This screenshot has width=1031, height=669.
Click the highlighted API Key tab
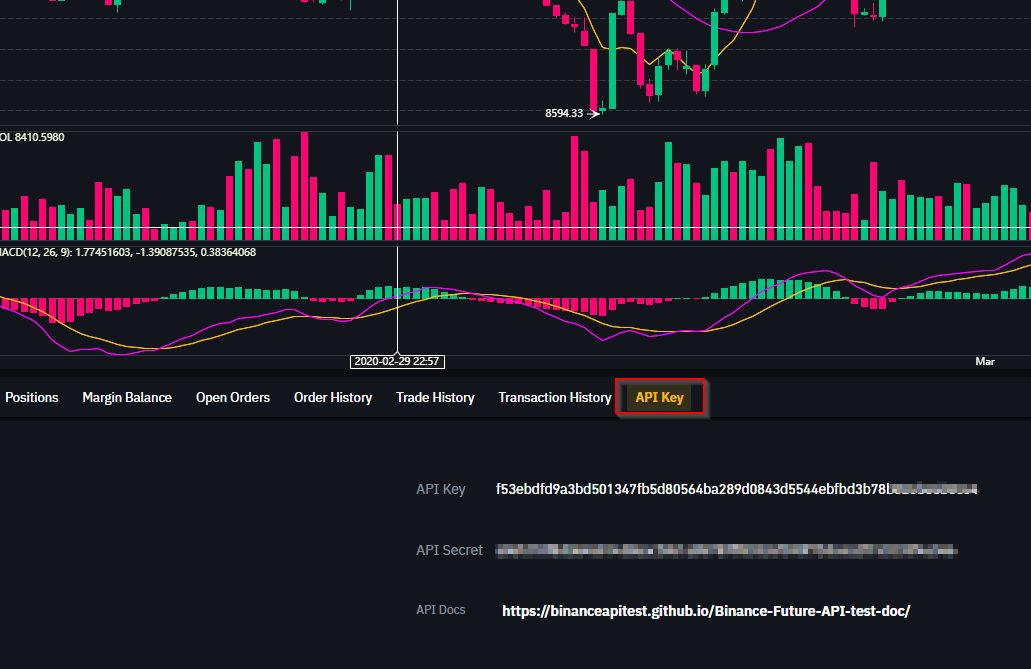tap(660, 397)
